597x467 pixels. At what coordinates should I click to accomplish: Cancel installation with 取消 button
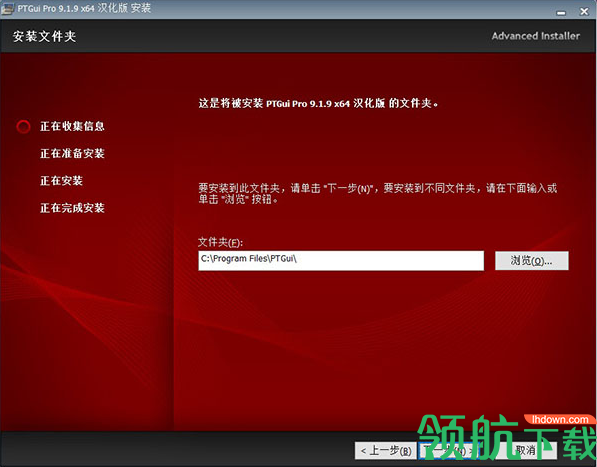coord(525,451)
